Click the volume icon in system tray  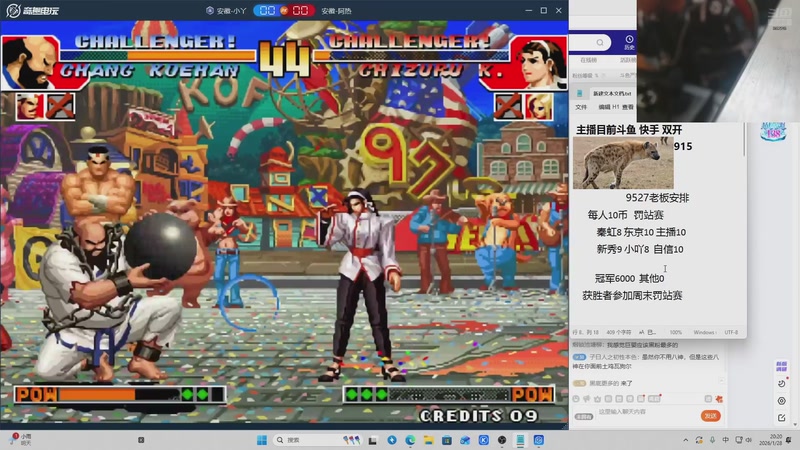(748, 440)
